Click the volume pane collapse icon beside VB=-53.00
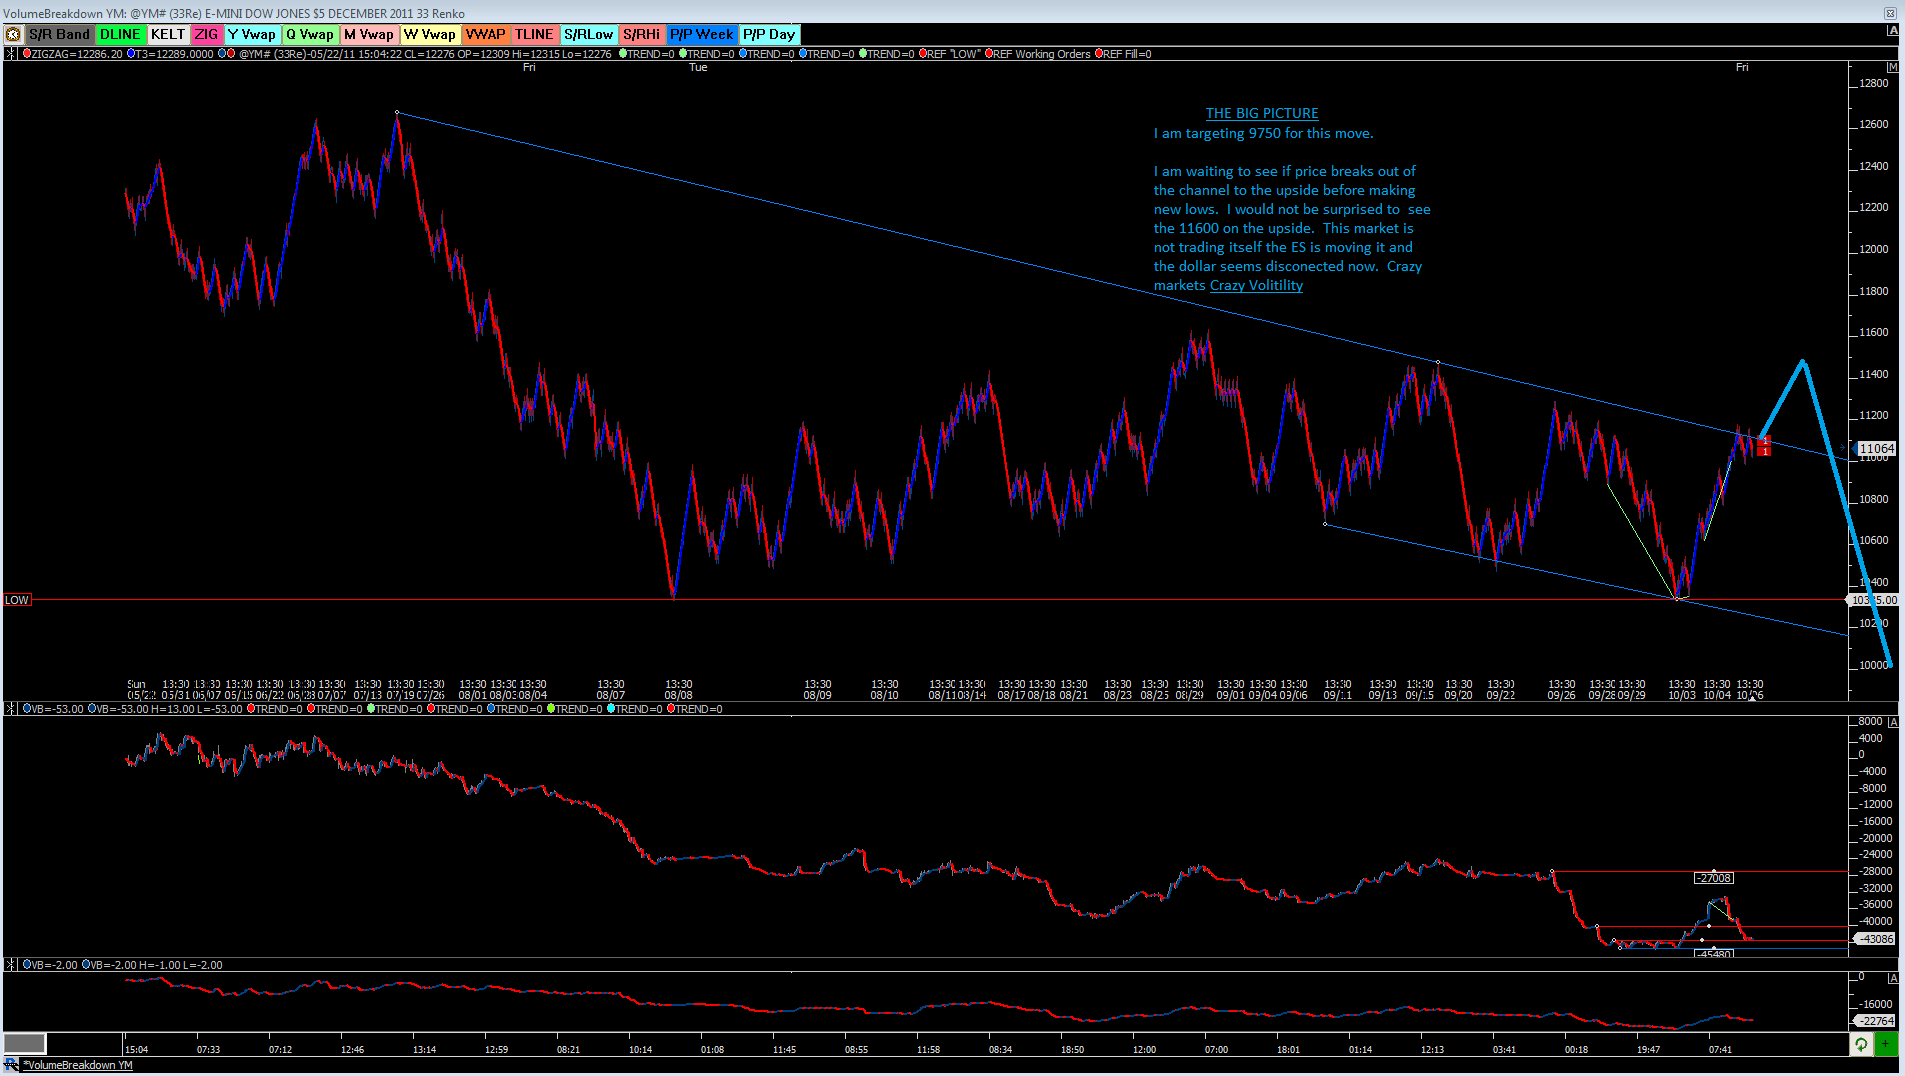1905x1076 pixels. [11, 709]
